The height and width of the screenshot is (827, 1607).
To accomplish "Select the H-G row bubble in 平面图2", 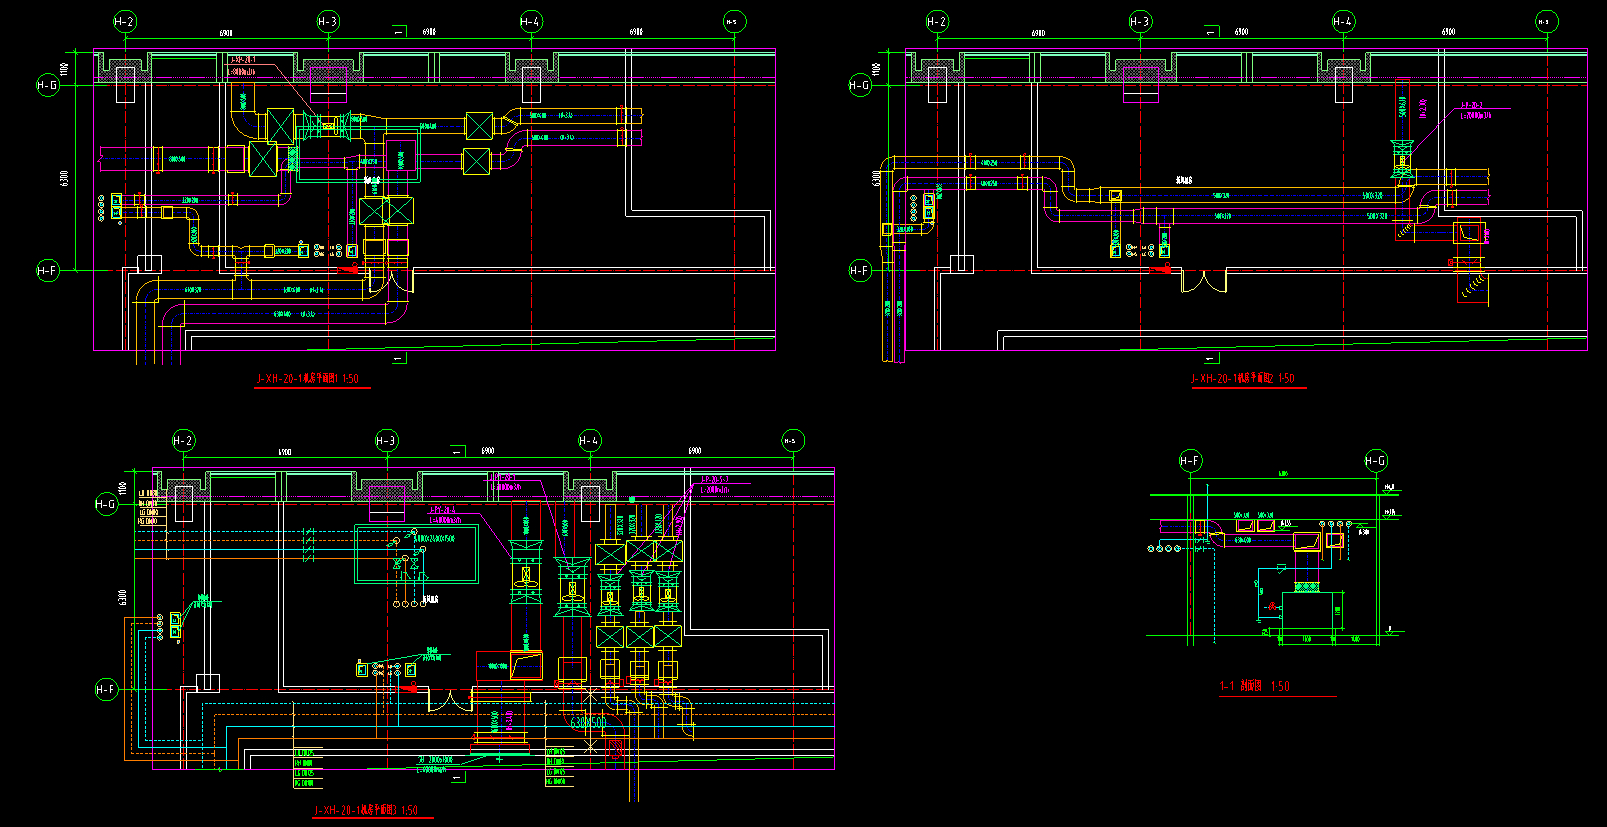I will [x=860, y=85].
